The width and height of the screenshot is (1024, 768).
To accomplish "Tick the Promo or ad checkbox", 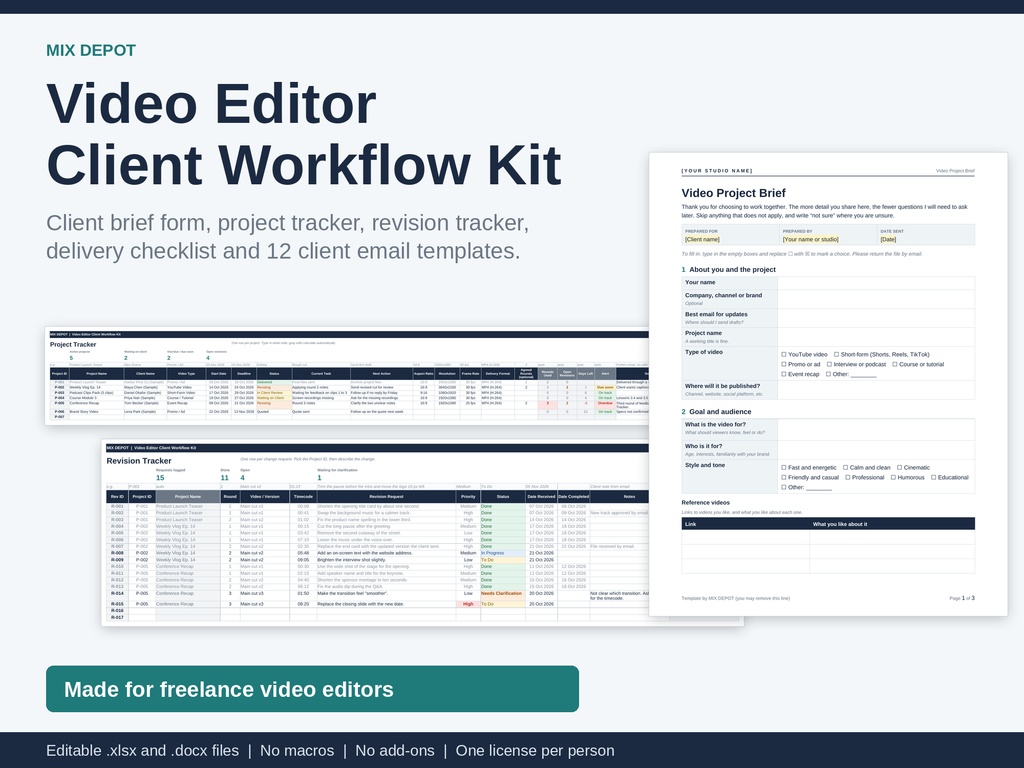I will coord(784,364).
